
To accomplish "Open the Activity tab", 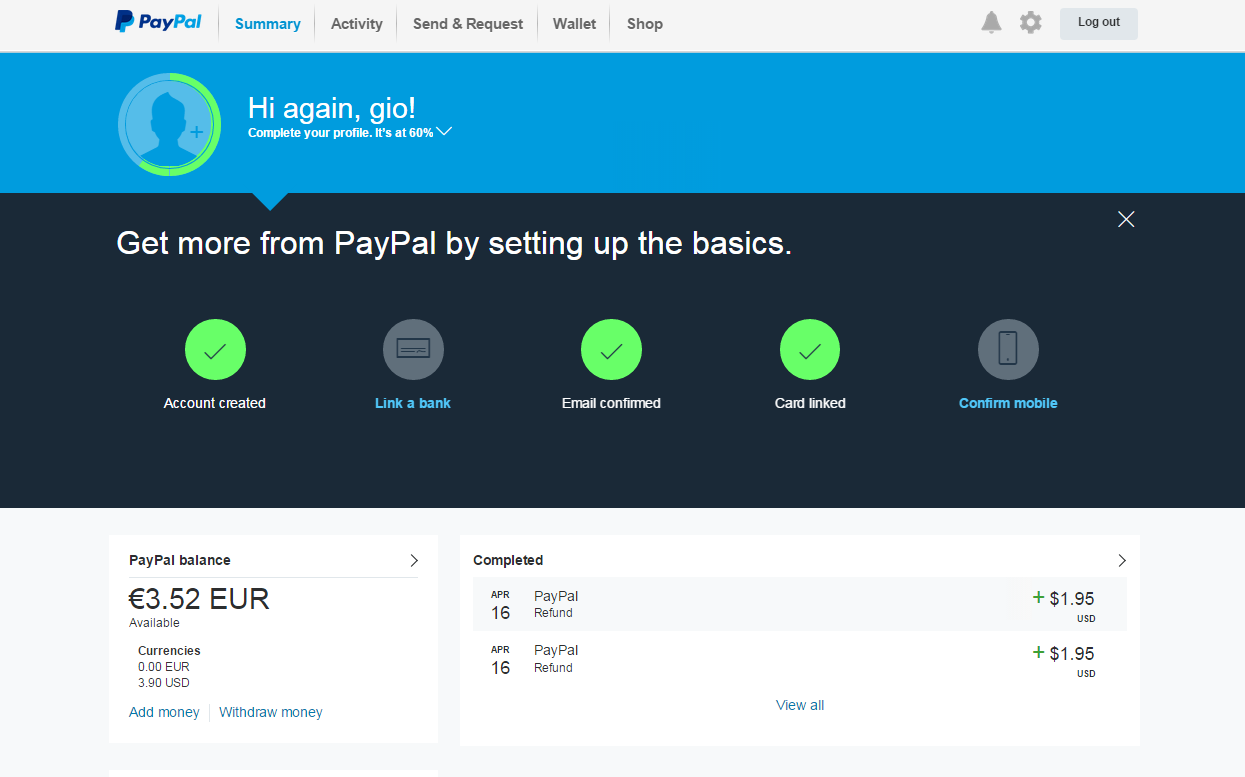I will click(357, 24).
